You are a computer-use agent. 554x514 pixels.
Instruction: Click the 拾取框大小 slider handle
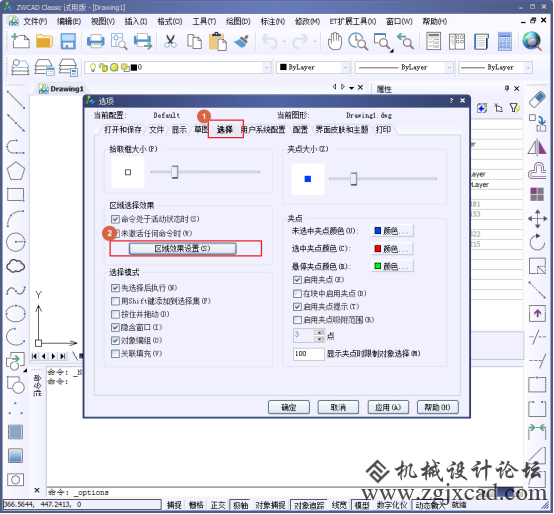tap(175, 172)
